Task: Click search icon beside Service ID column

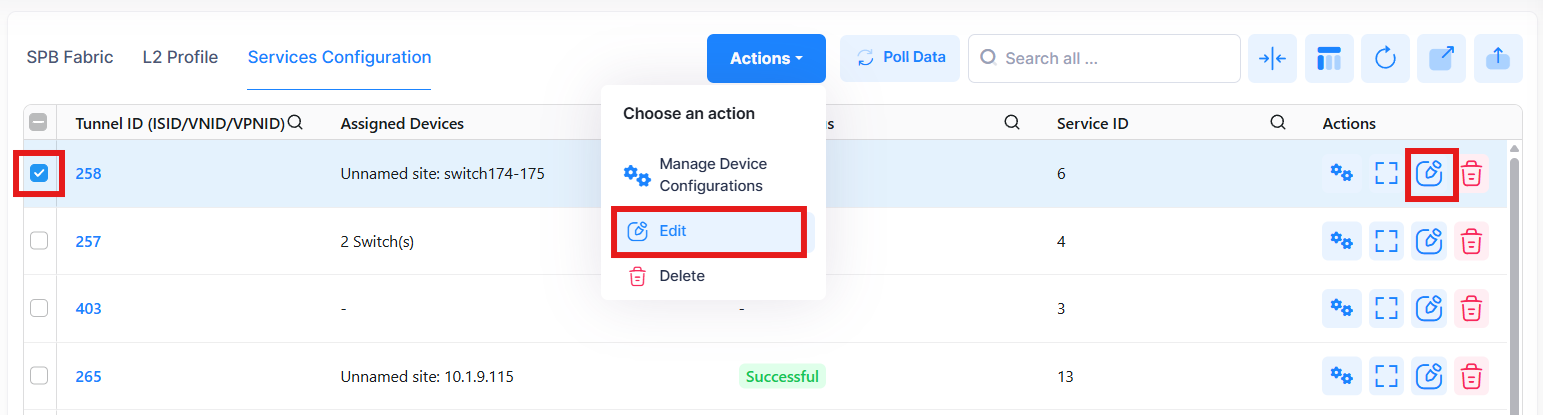Action: point(1277,123)
